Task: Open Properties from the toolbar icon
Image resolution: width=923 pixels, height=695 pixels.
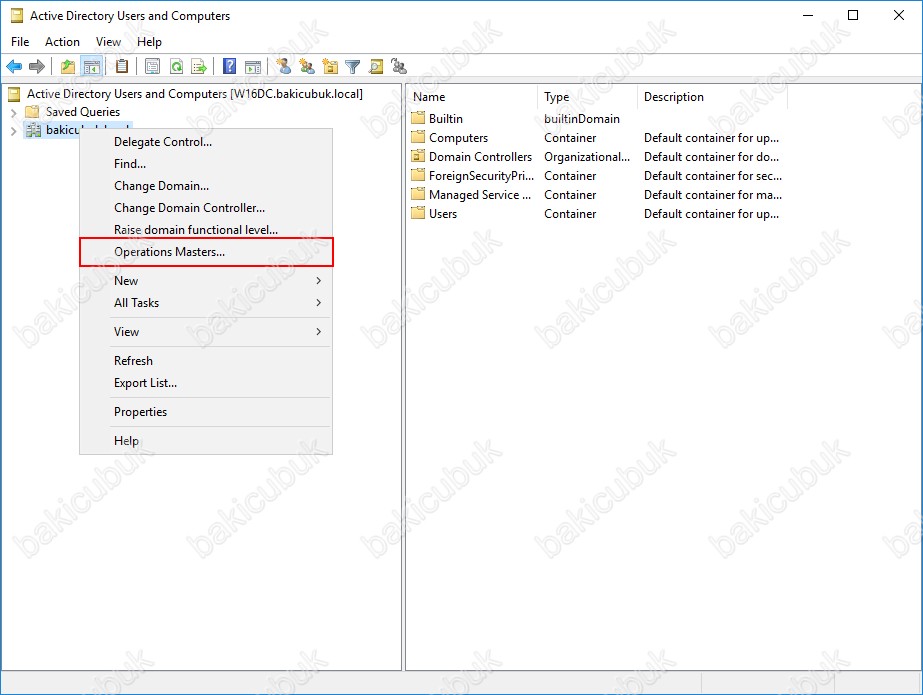Action: tap(152, 66)
